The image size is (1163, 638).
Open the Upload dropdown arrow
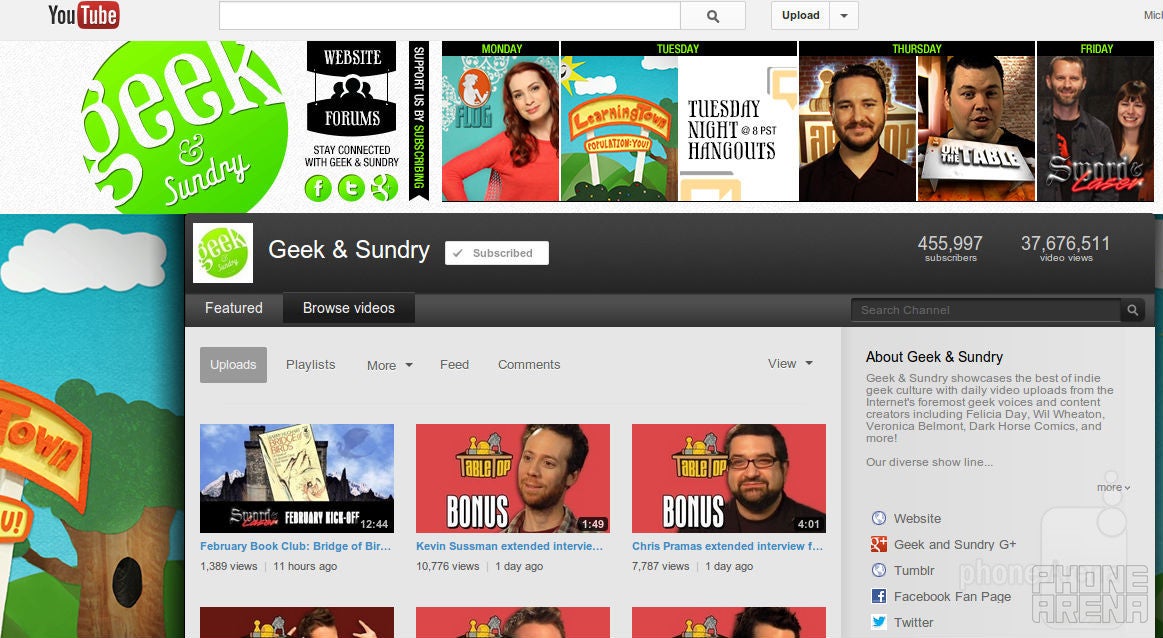coord(843,16)
